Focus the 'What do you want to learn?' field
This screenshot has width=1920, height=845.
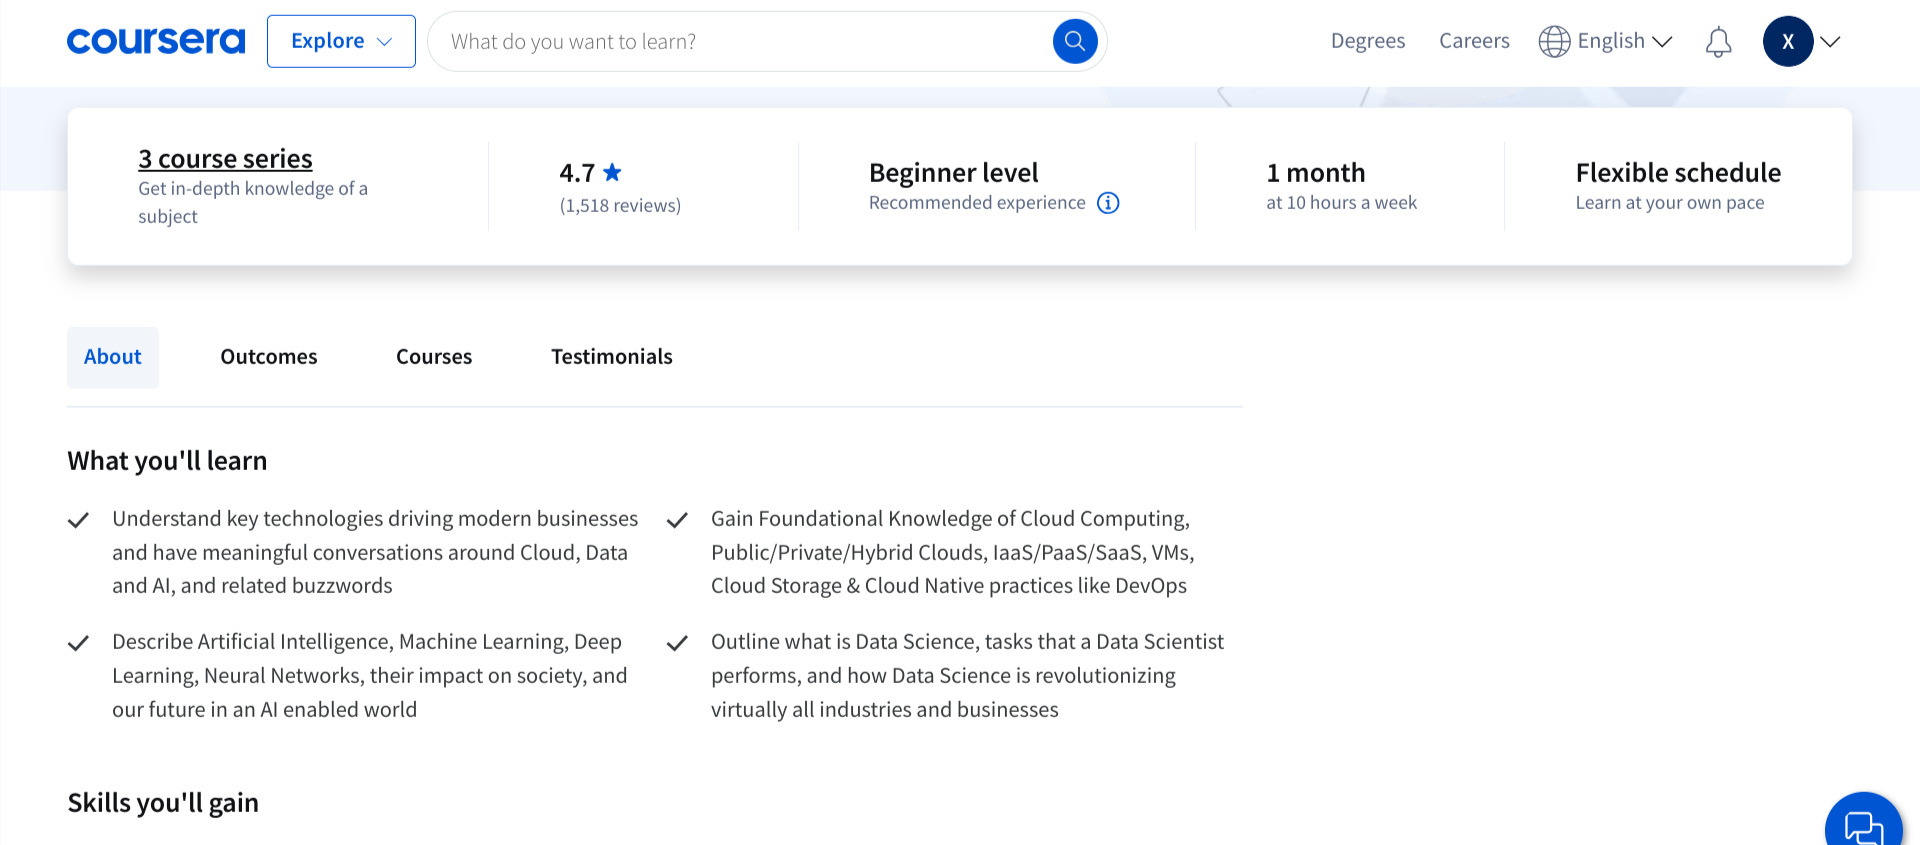pyautogui.click(x=740, y=41)
